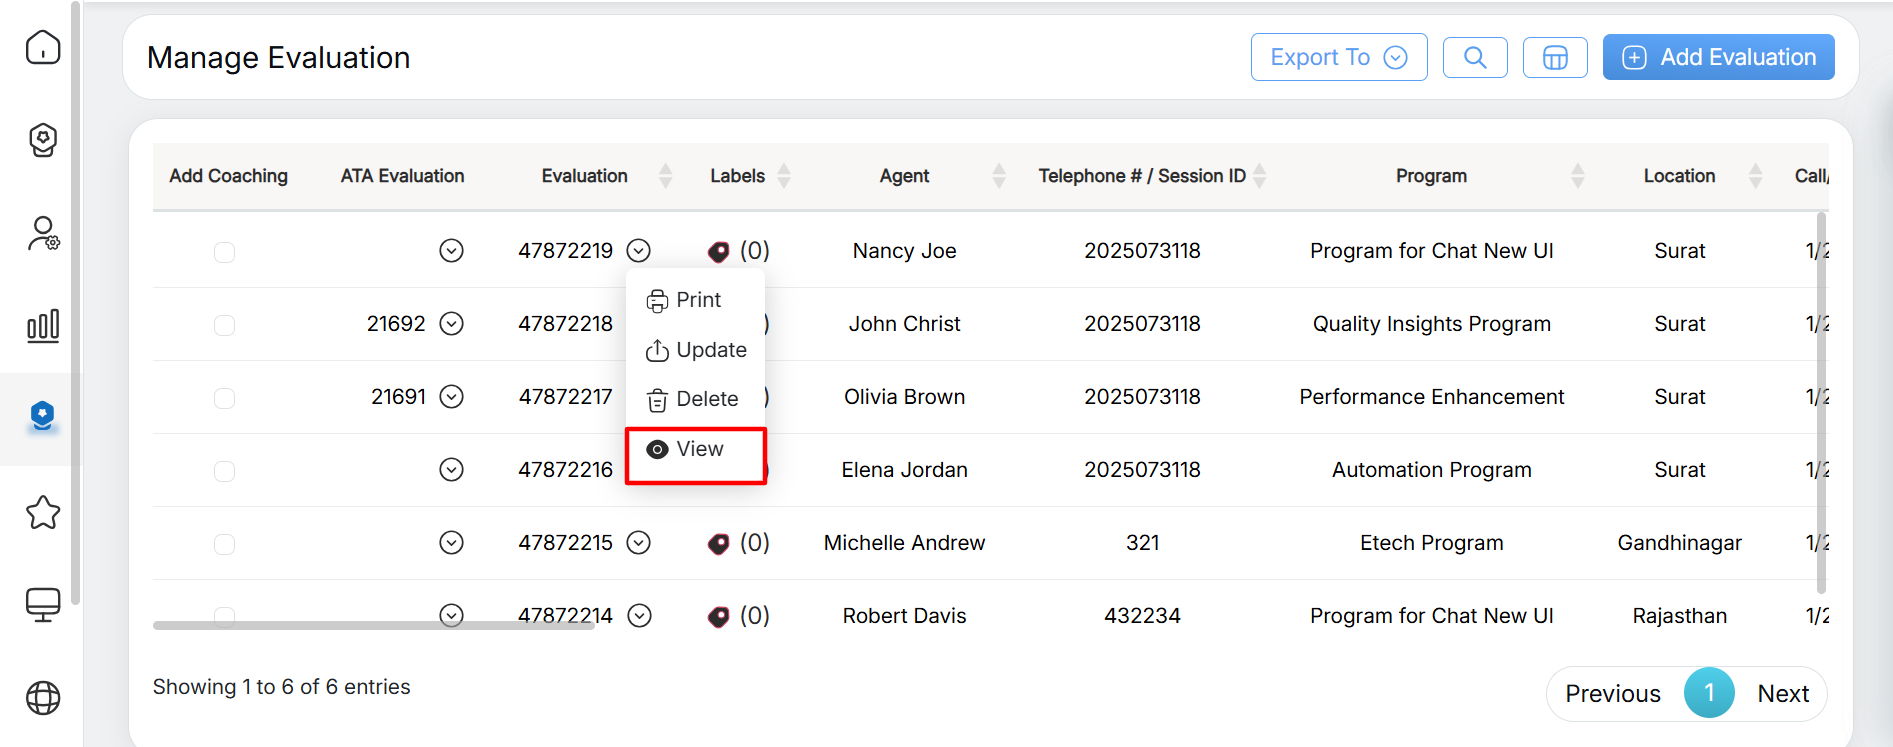This screenshot has height=747, width=1893.
Task: Open the home icon in sidebar
Action: click(x=43, y=47)
